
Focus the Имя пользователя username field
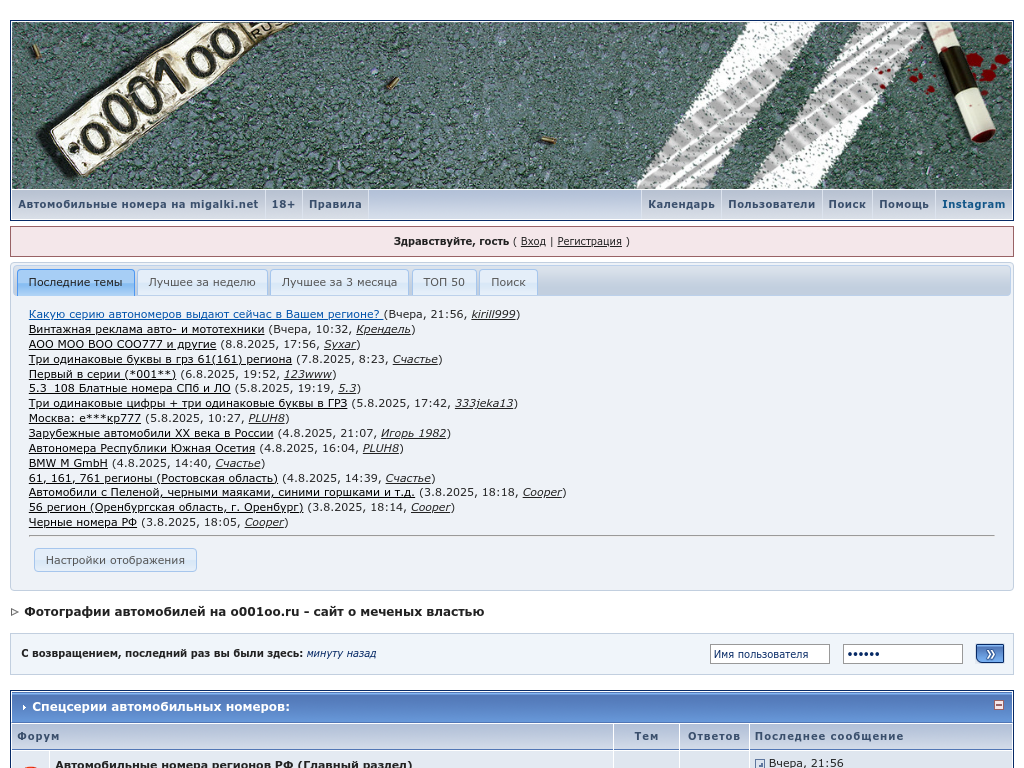click(x=769, y=654)
